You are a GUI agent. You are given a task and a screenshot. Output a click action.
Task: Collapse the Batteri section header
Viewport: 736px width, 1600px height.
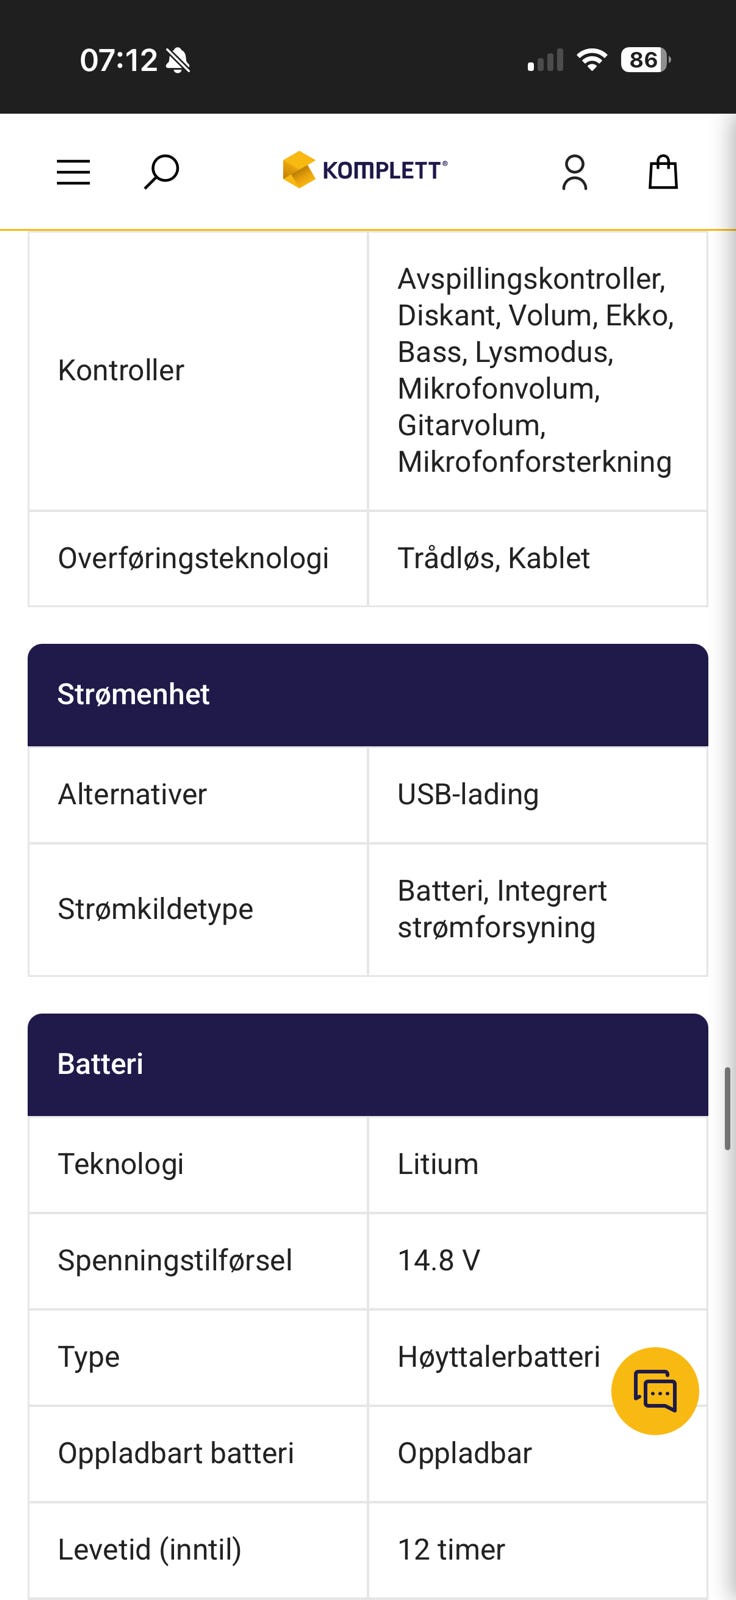point(368,1065)
